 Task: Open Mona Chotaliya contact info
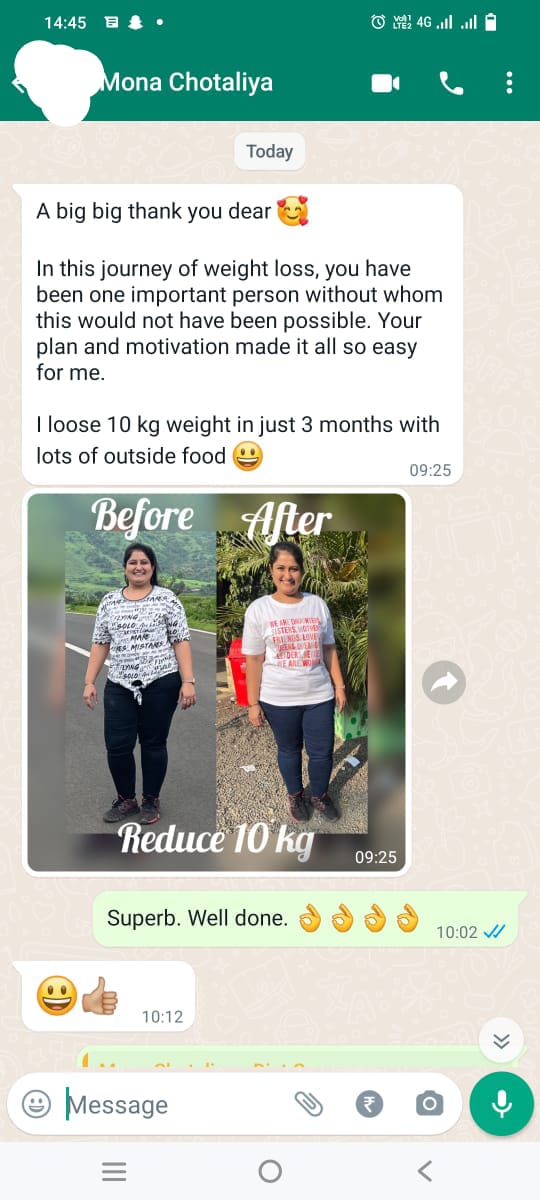(187, 82)
